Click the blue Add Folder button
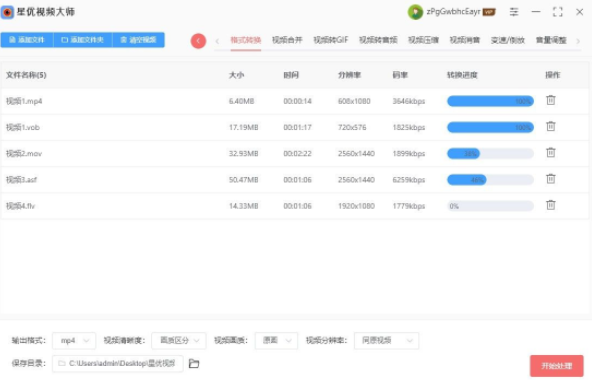592x380 pixels. [x=83, y=40]
